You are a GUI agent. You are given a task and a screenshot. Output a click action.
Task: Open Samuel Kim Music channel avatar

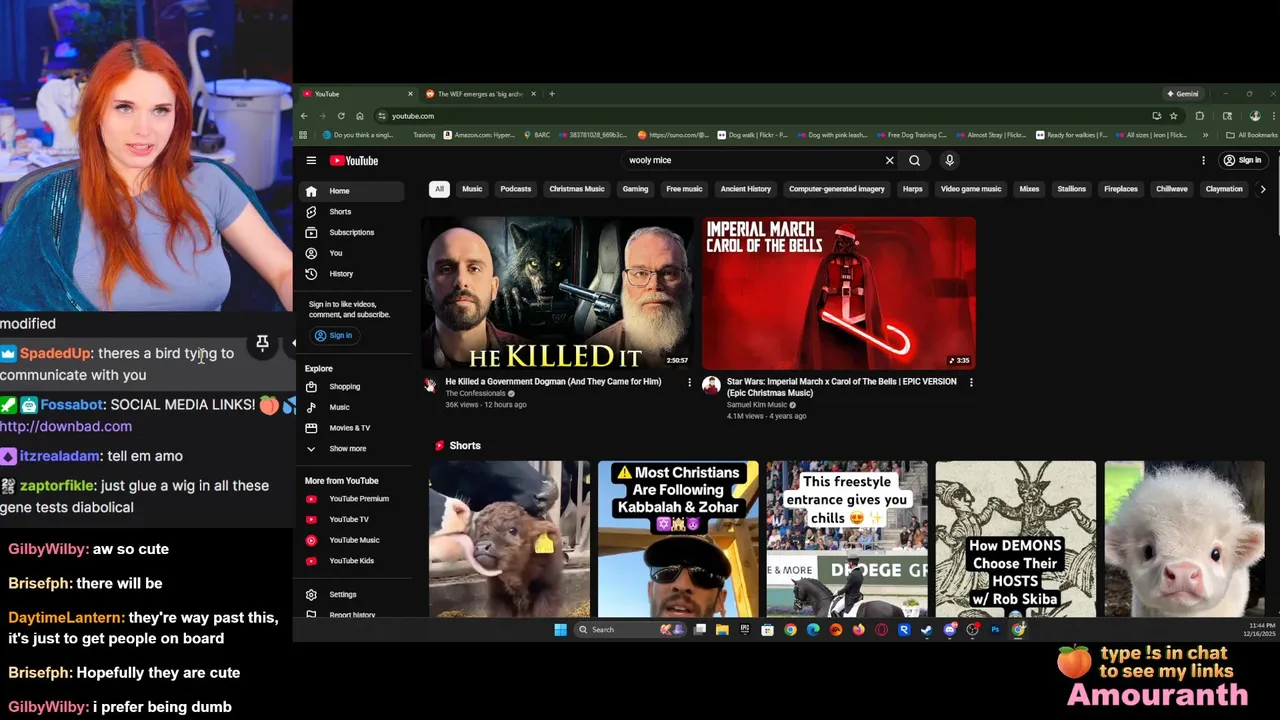711,385
